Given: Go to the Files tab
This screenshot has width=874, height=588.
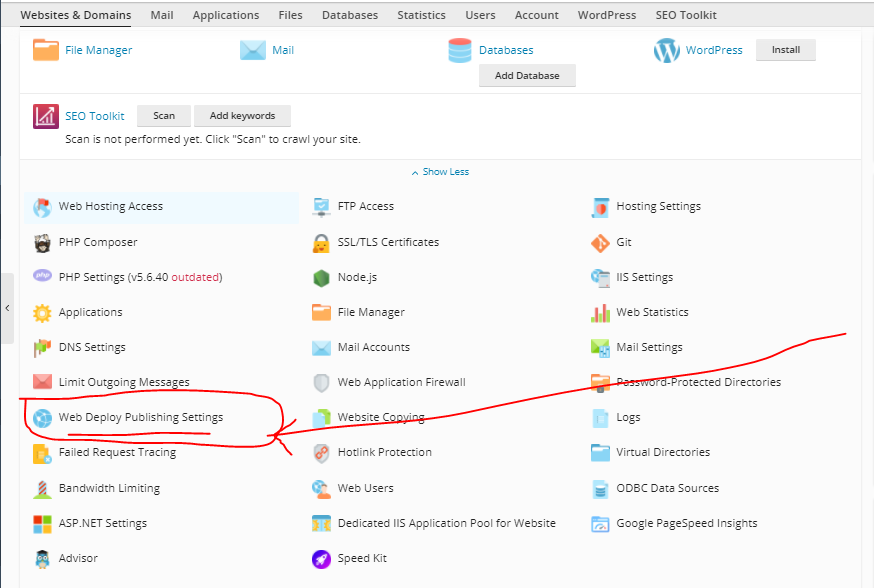Looking at the screenshot, I should pos(290,15).
